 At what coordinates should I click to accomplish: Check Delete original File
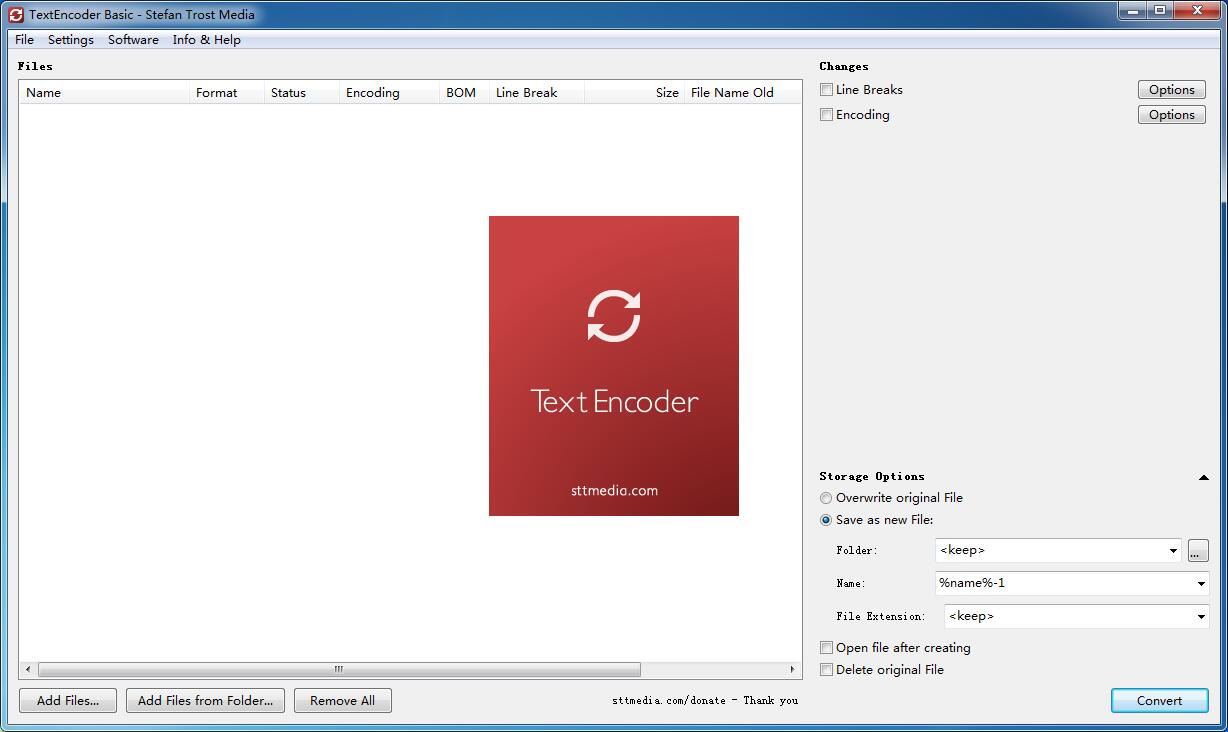(x=826, y=670)
